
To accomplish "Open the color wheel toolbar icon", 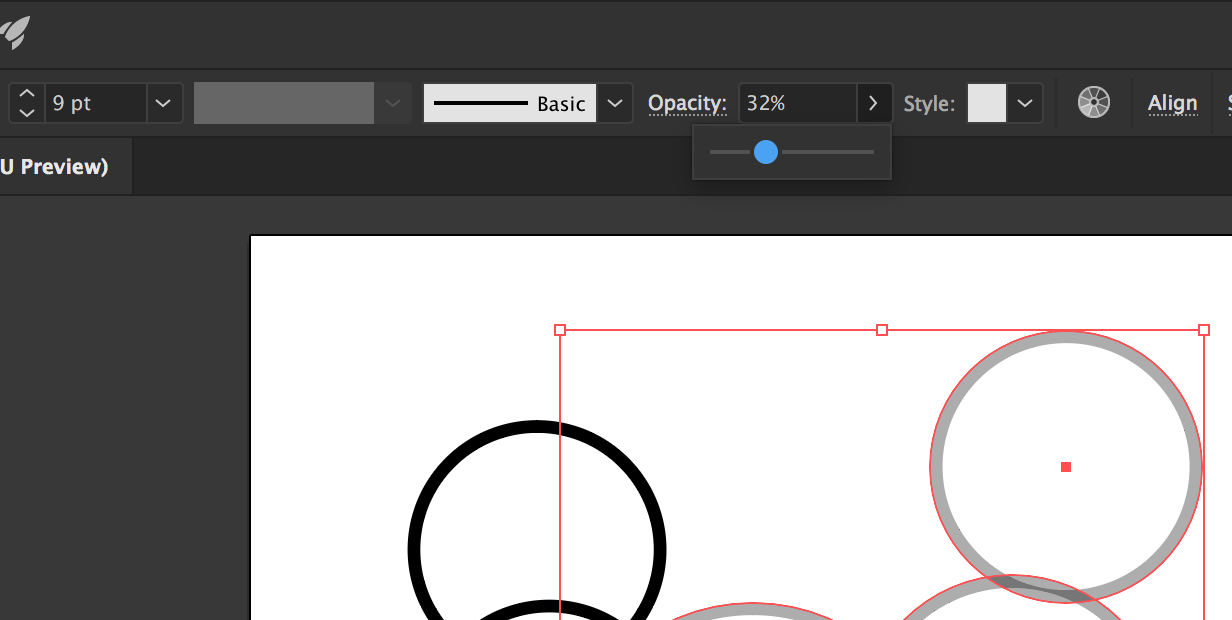I will [x=1094, y=102].
